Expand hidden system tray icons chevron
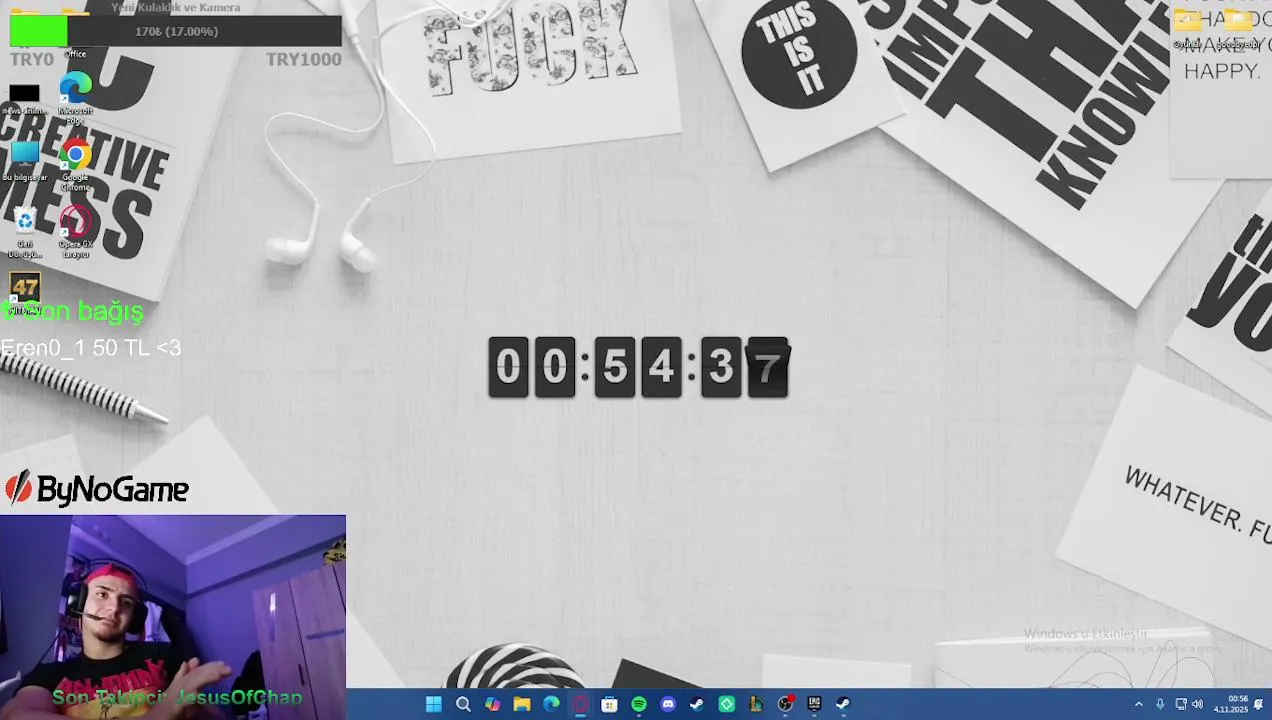The image size is (1272, 720). (1138, 704)
